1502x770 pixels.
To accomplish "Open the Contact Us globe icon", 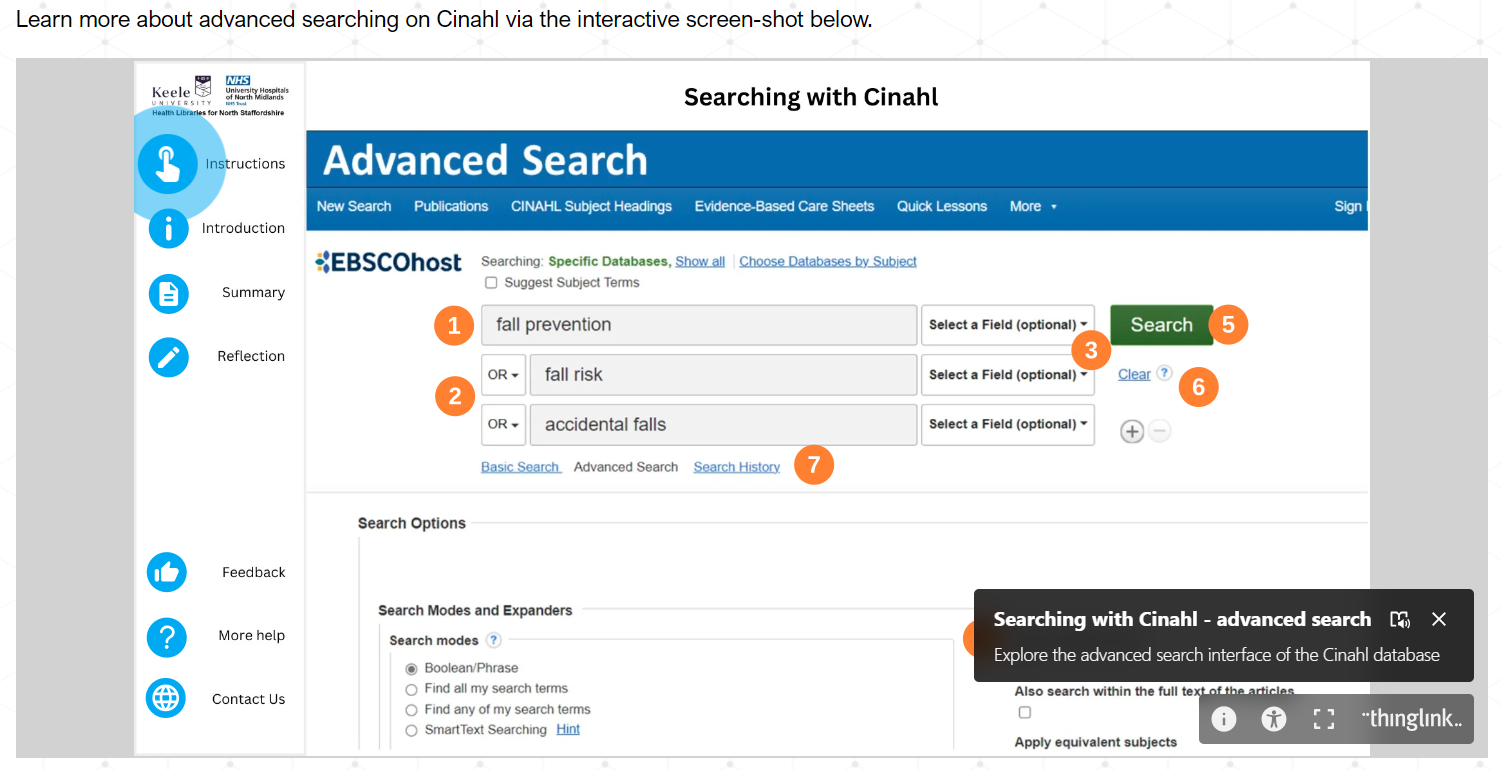I will pos(166,699).
